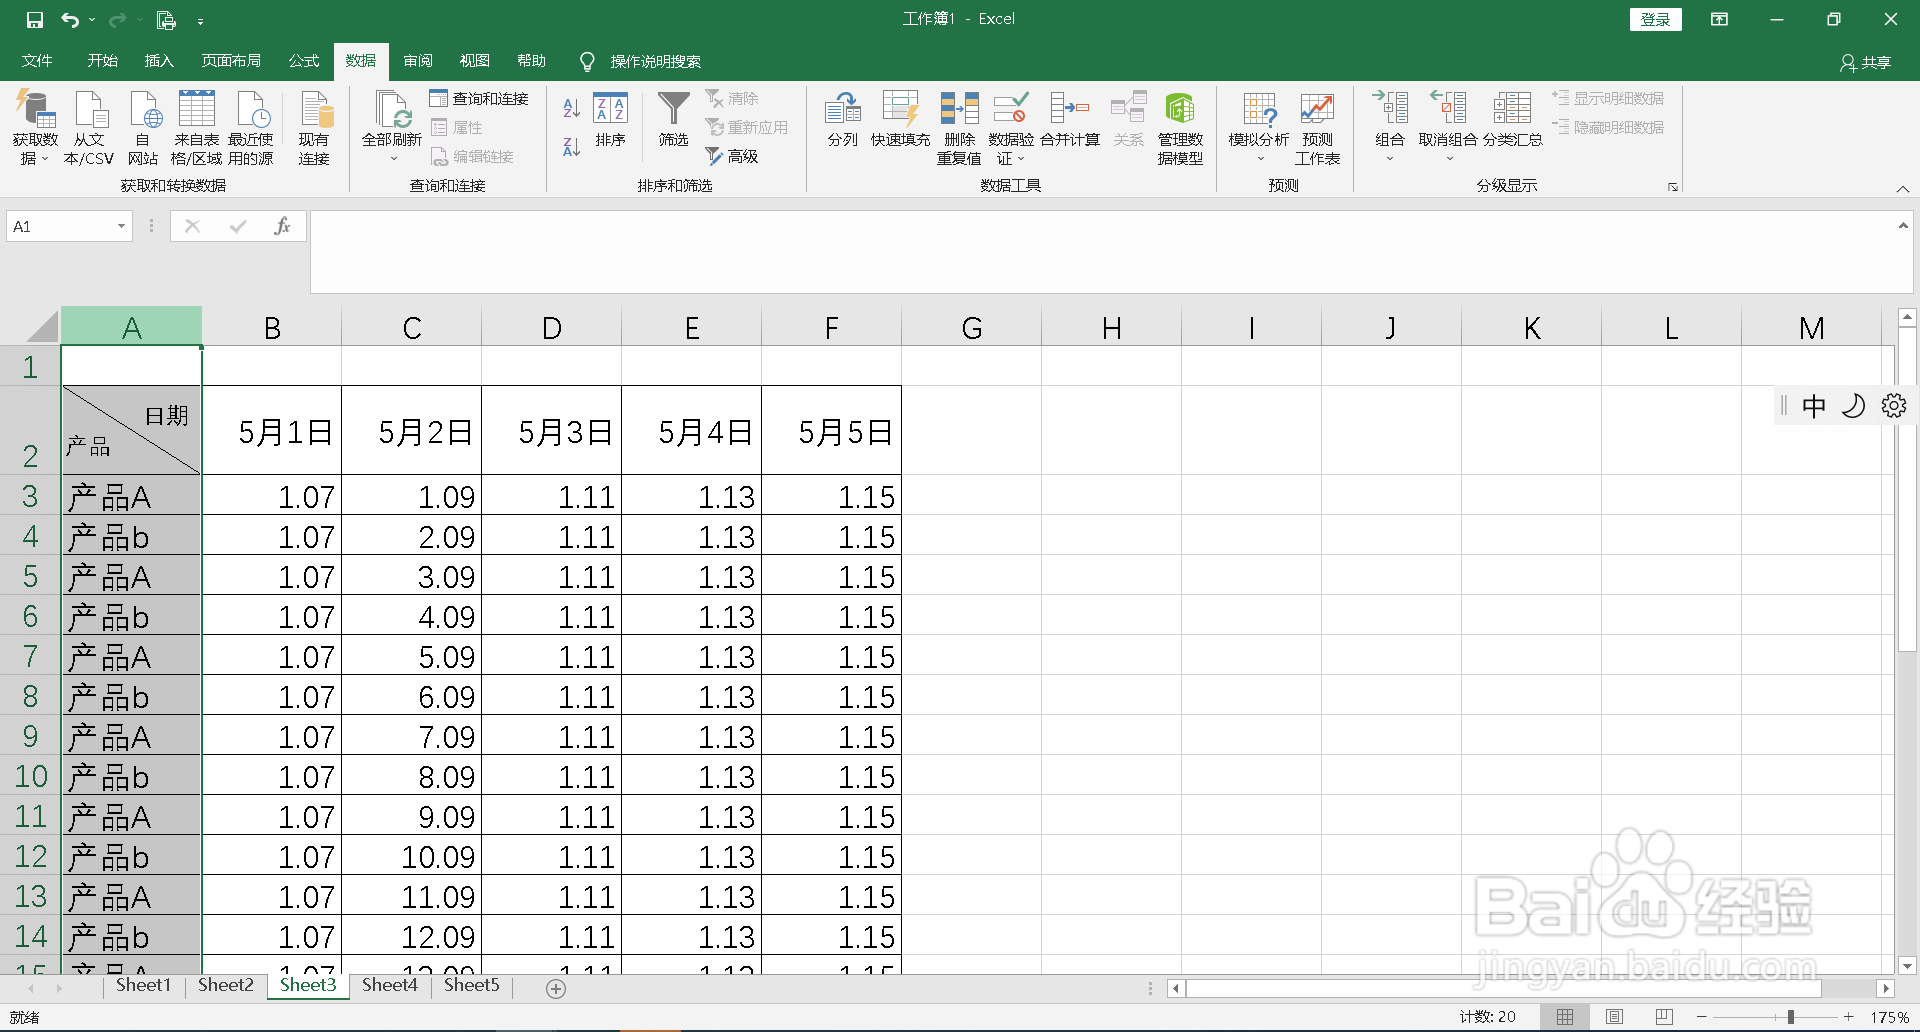
Task: Open the Formulas (公式) tab
Action: tap(304, 61)
